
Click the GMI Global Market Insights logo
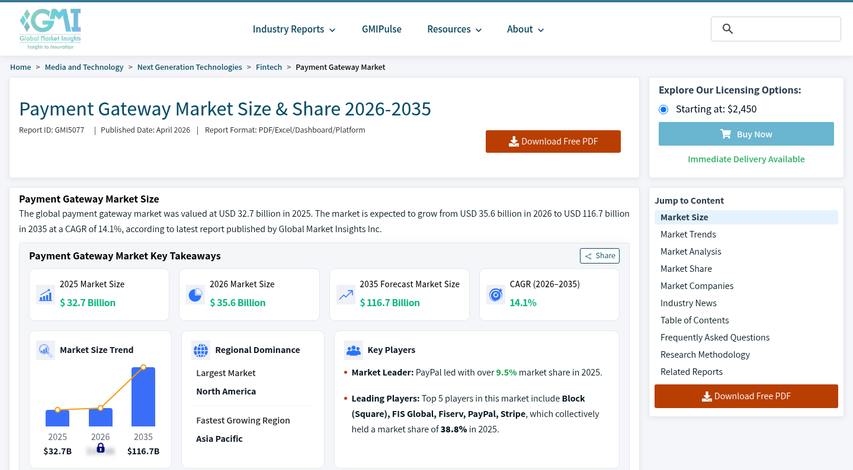(50, 29)
